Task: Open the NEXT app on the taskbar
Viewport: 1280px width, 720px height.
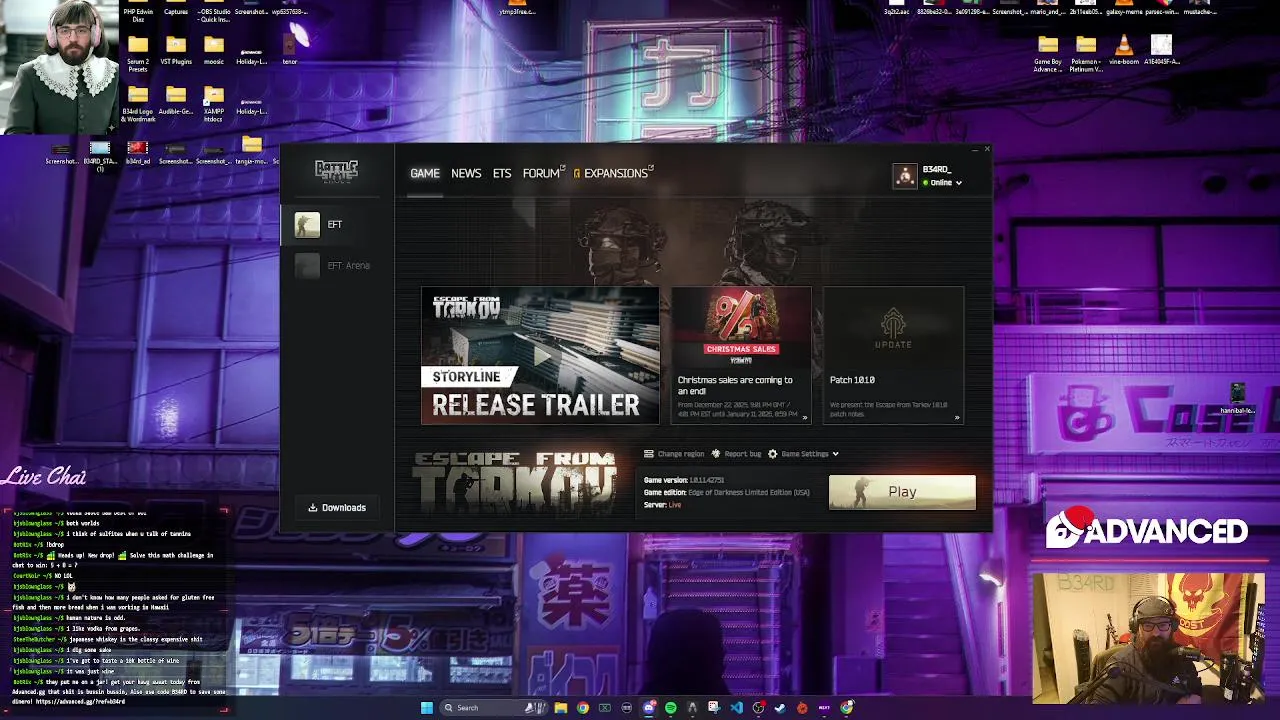Action: (x=824, y=708)
